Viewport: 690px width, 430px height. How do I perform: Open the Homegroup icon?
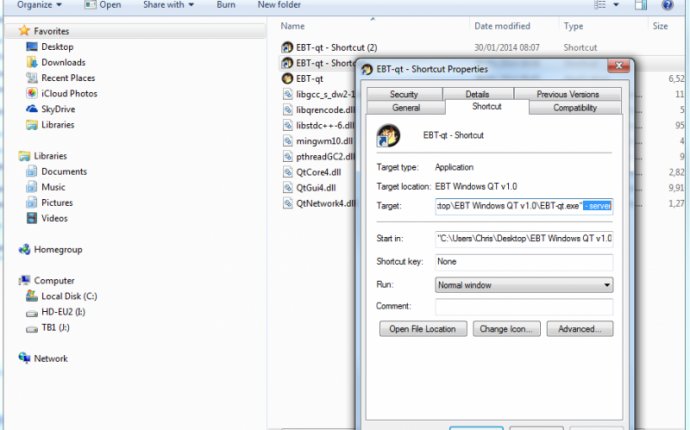pos(24,249)
